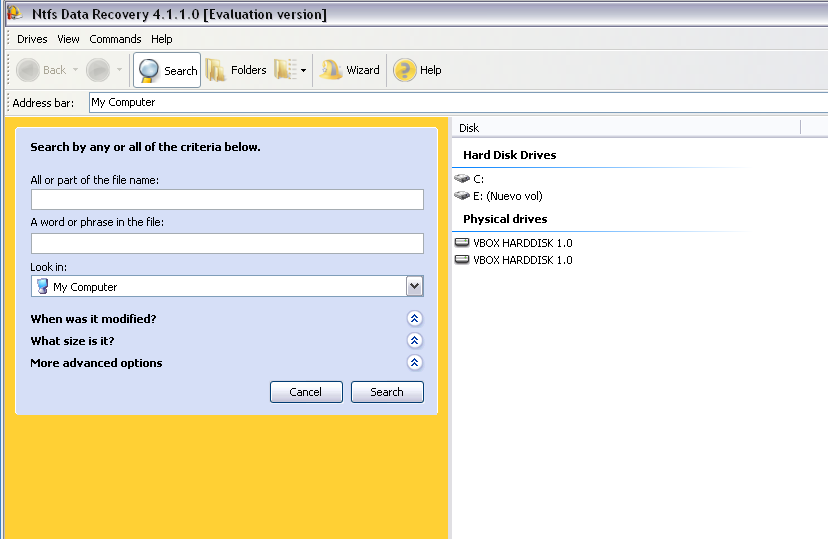Click the My Computer icon in Look in
The height and width of the screenshot is (539, 828).
coord(42,286)
